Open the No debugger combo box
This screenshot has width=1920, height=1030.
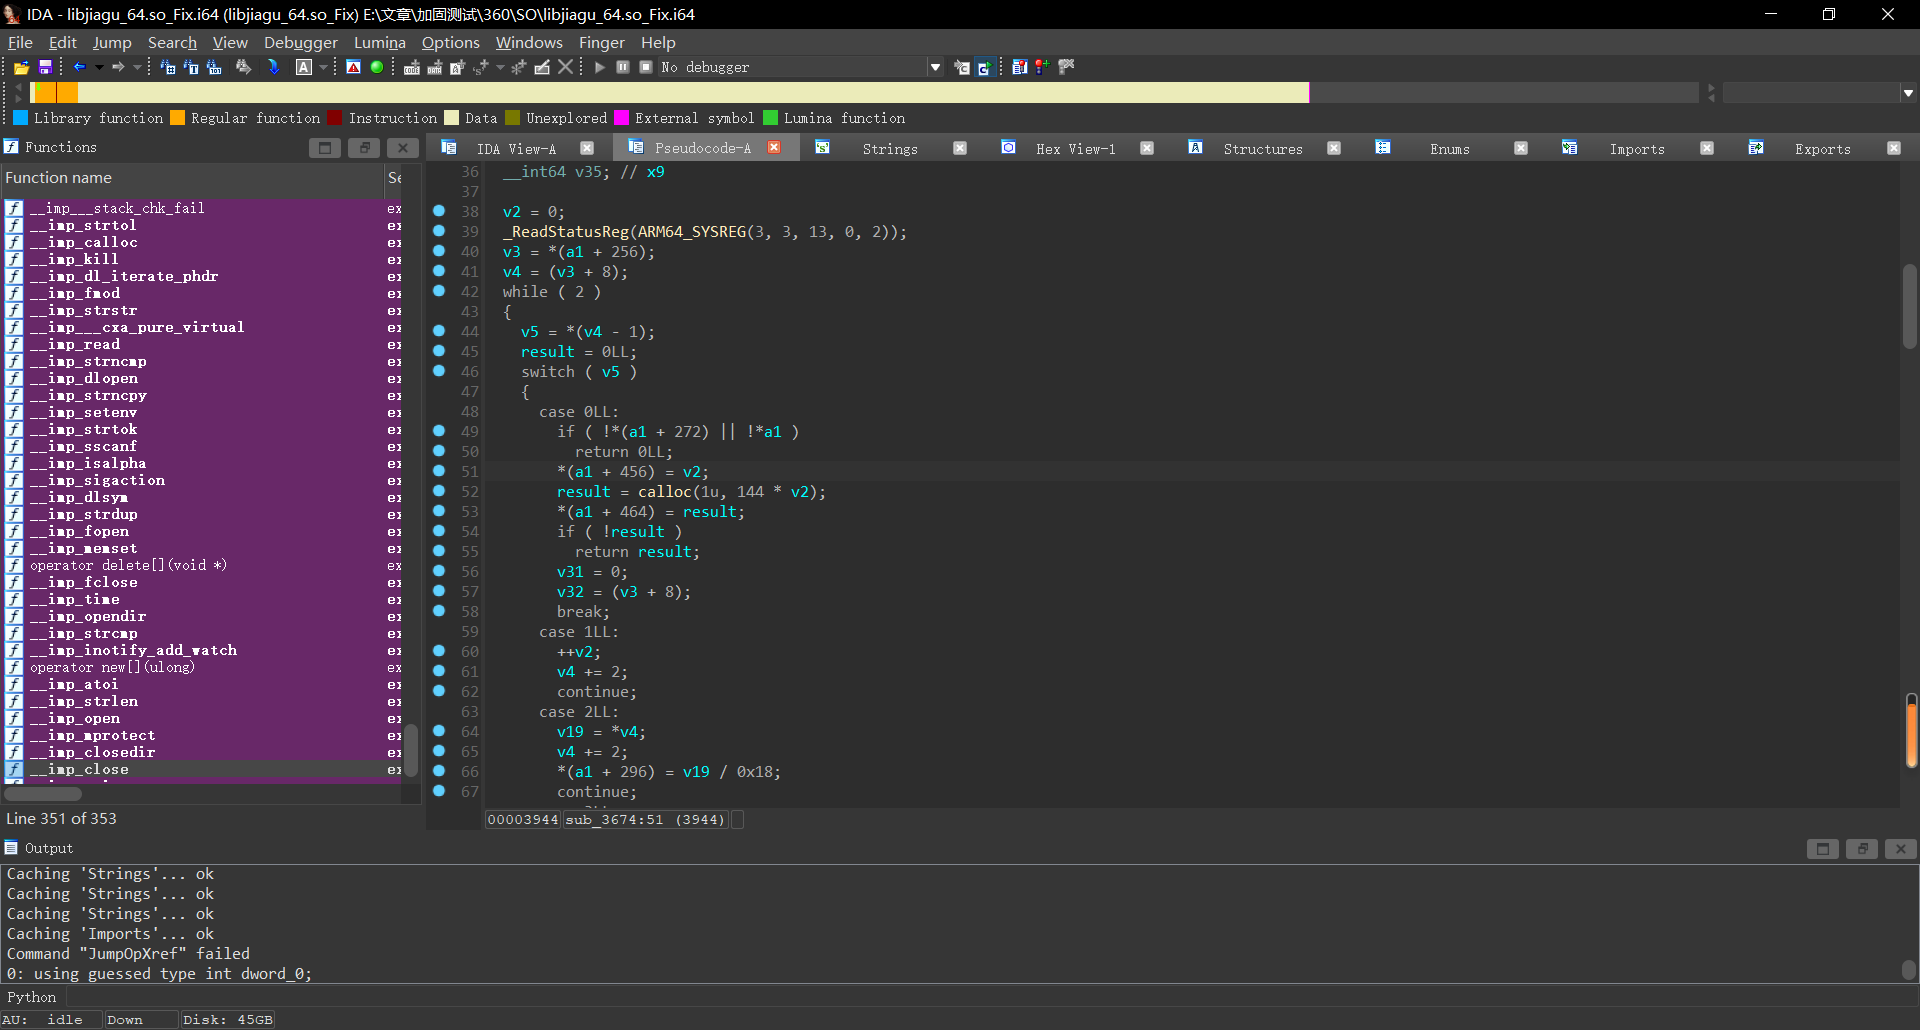(x=800, y=67)
